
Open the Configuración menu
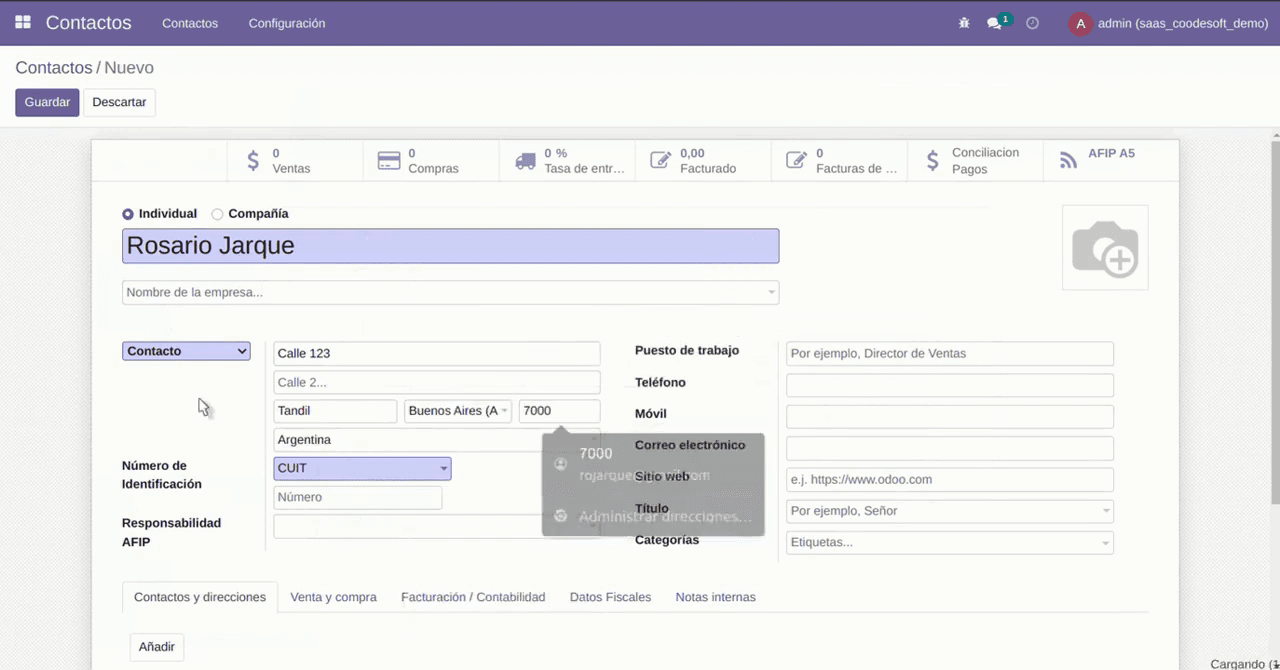coord(287,23)
